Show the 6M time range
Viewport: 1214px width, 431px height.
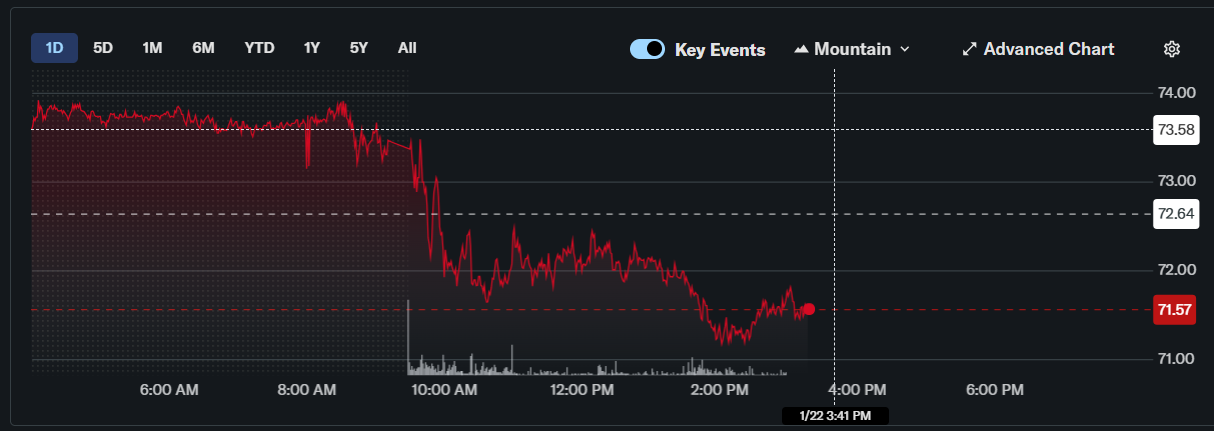click(203, 48)
